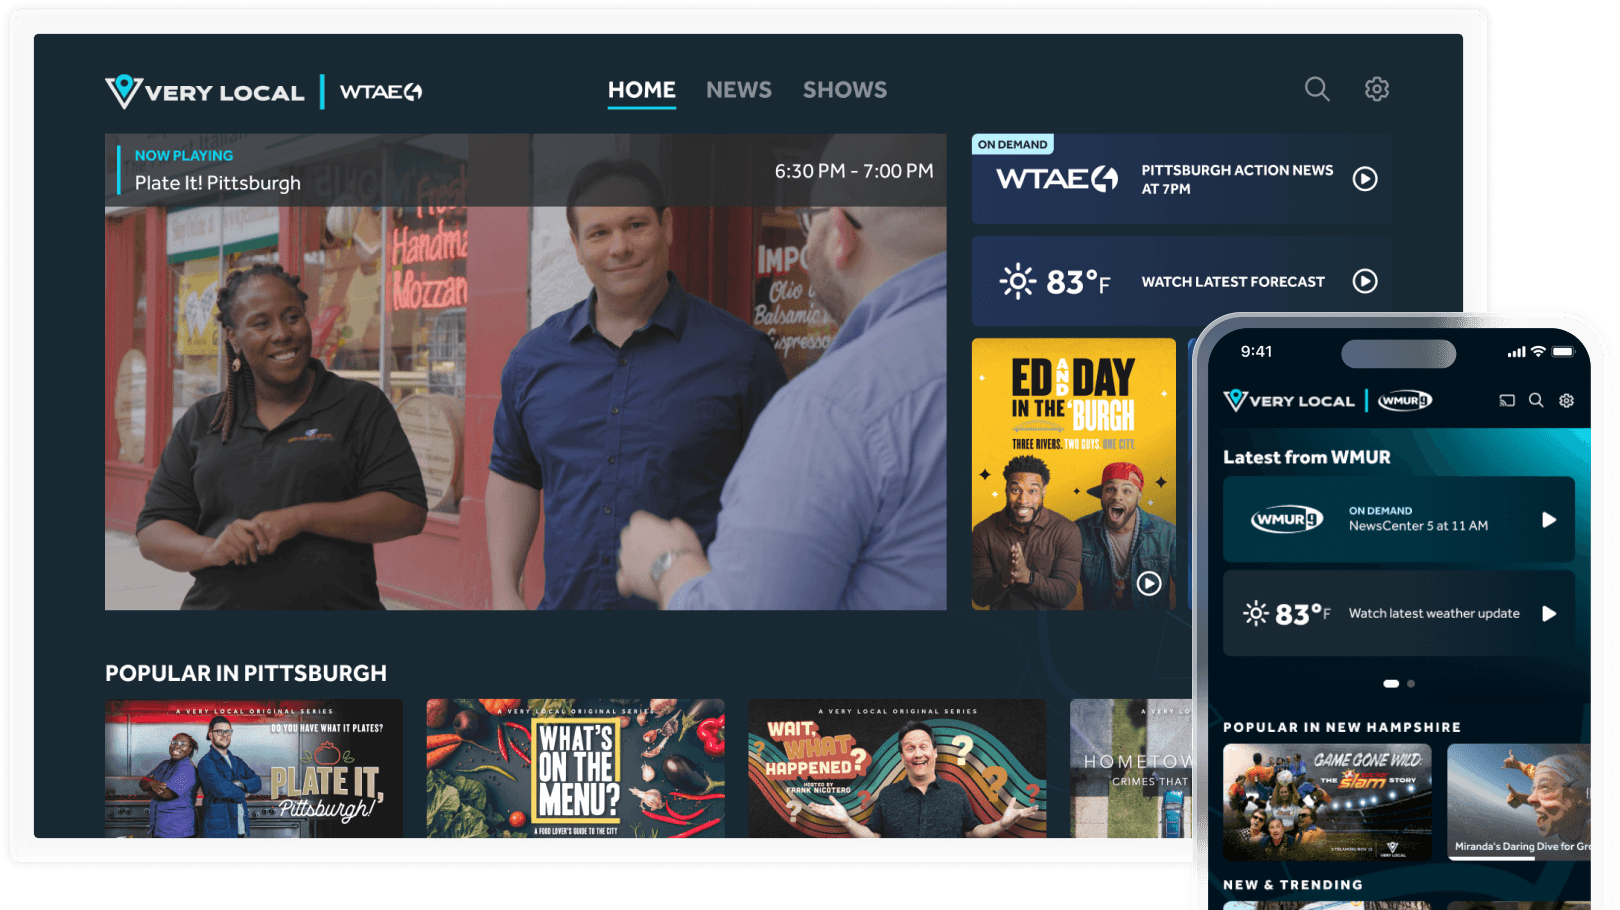Open Wait, What Happened? series thumbnail
Screen dimensions: 1620x910
[x=897, y=768]
